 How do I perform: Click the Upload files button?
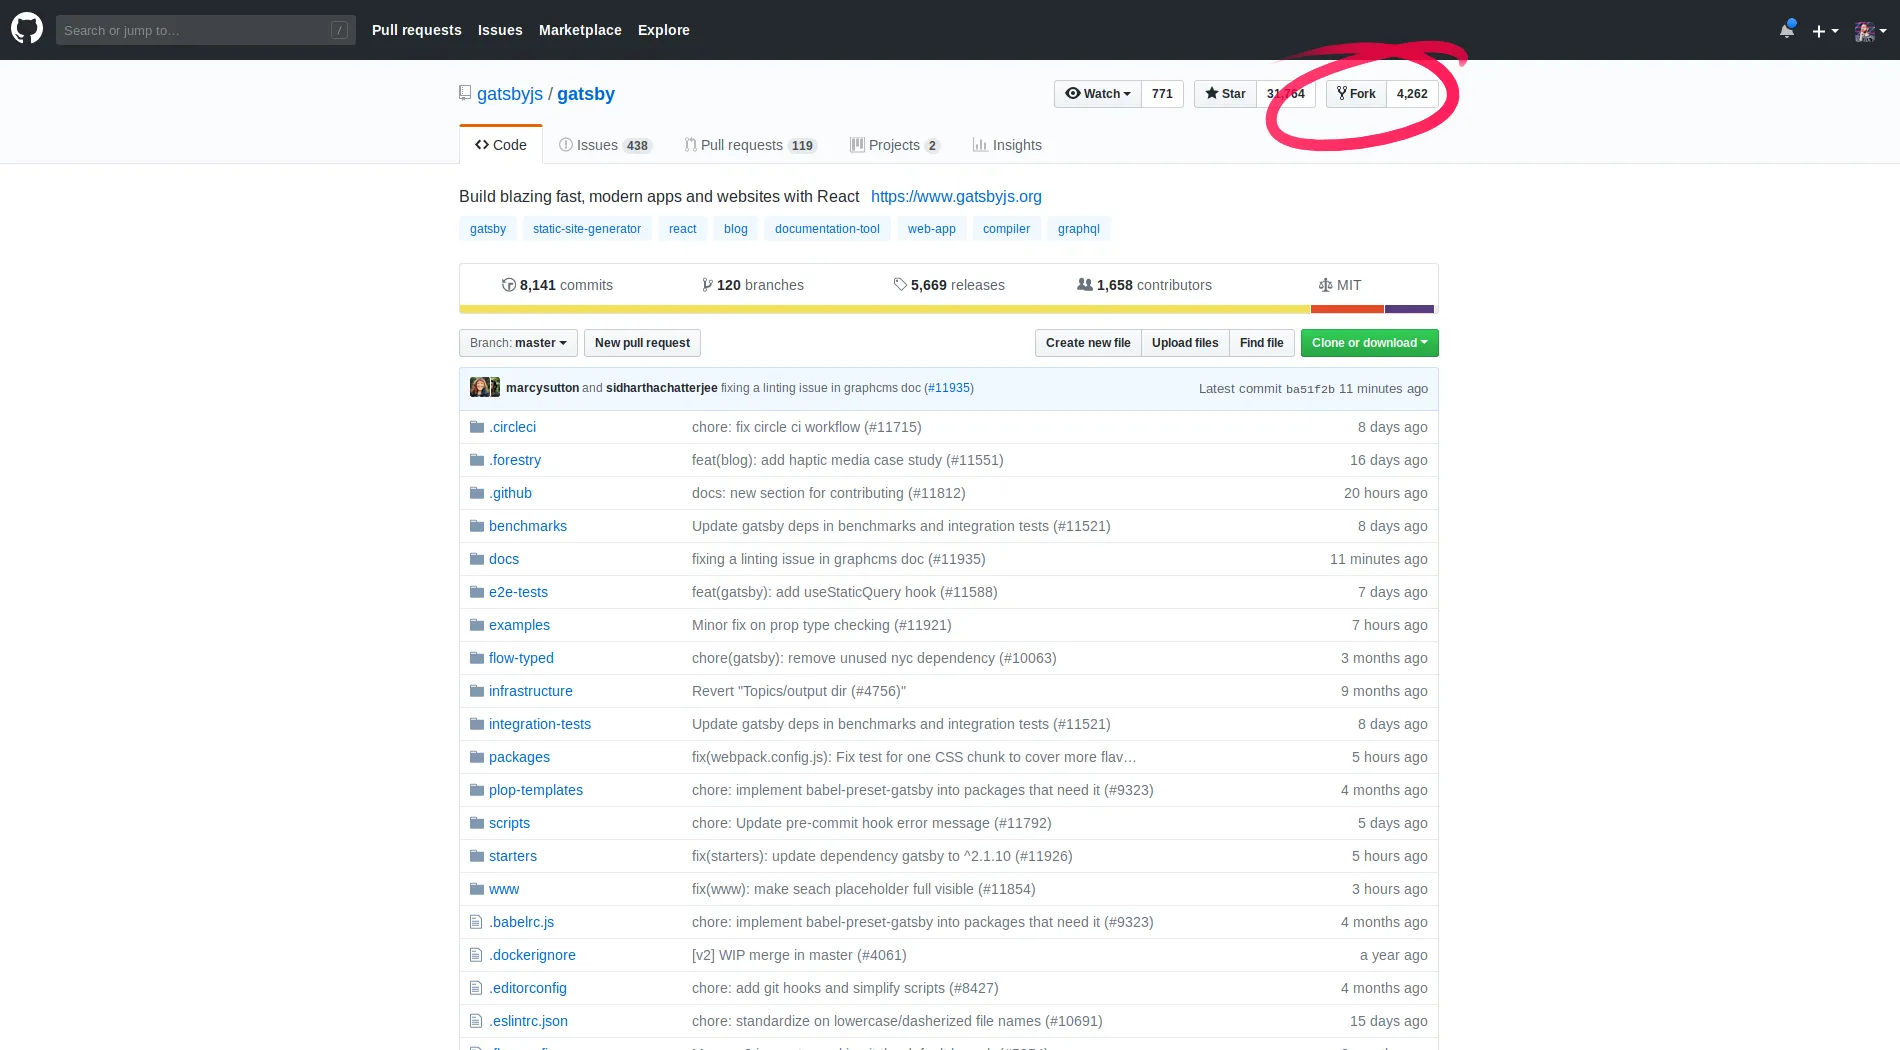point(1185,343)
